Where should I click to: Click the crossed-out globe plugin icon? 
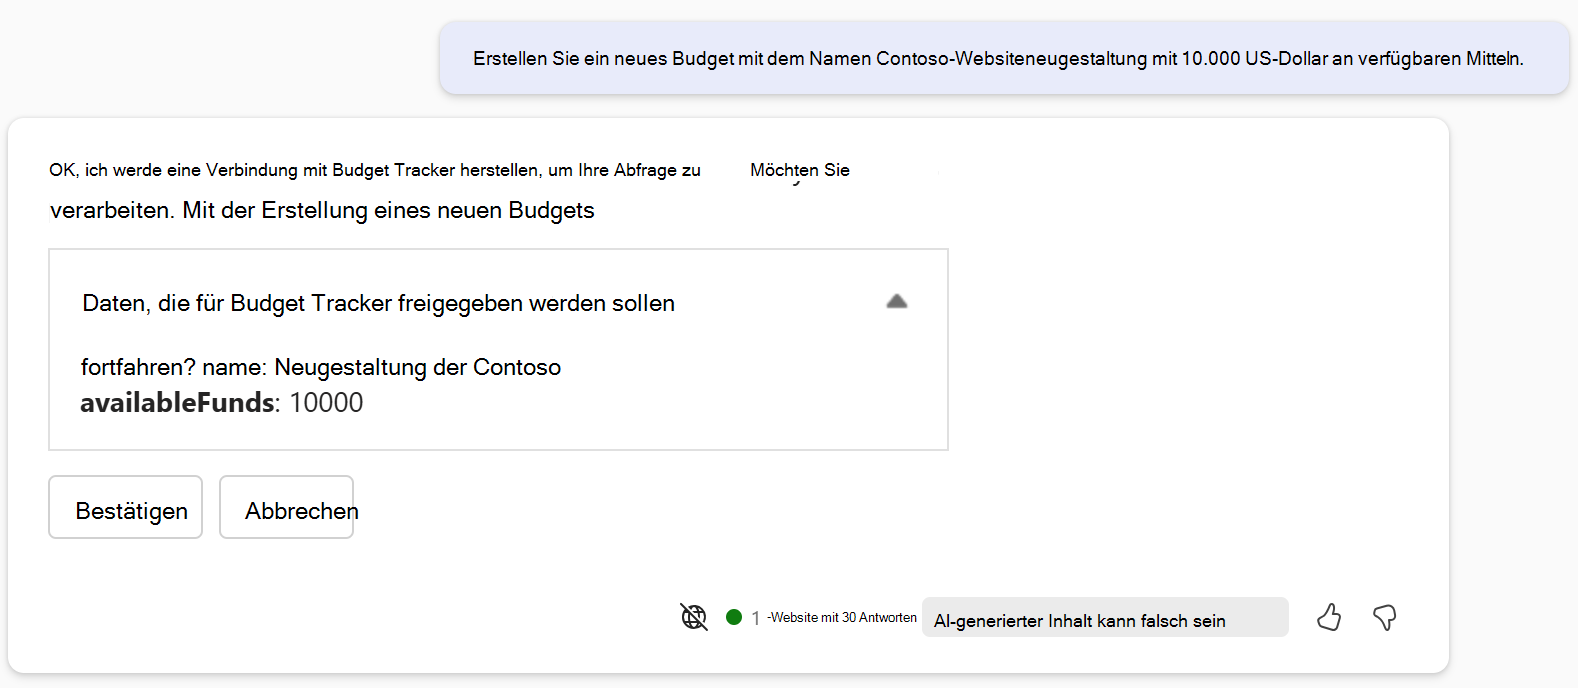(694, 617)
